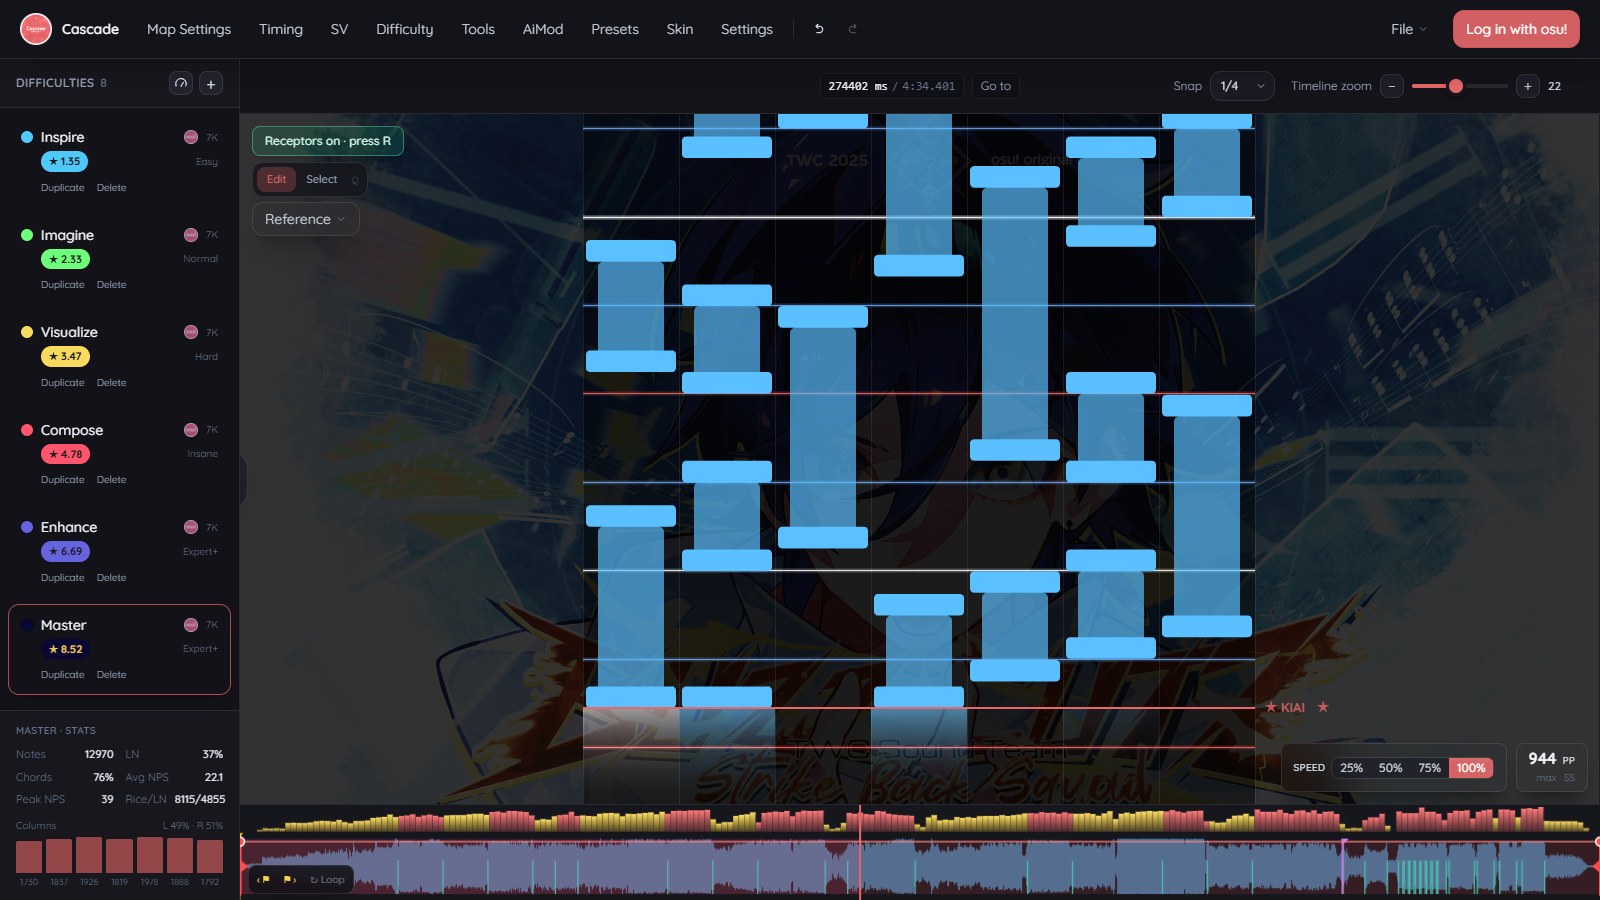Increase timeline zoom with plus button
The image size is (1600, 900).
pyautogui.click(x=1527, y=86)
